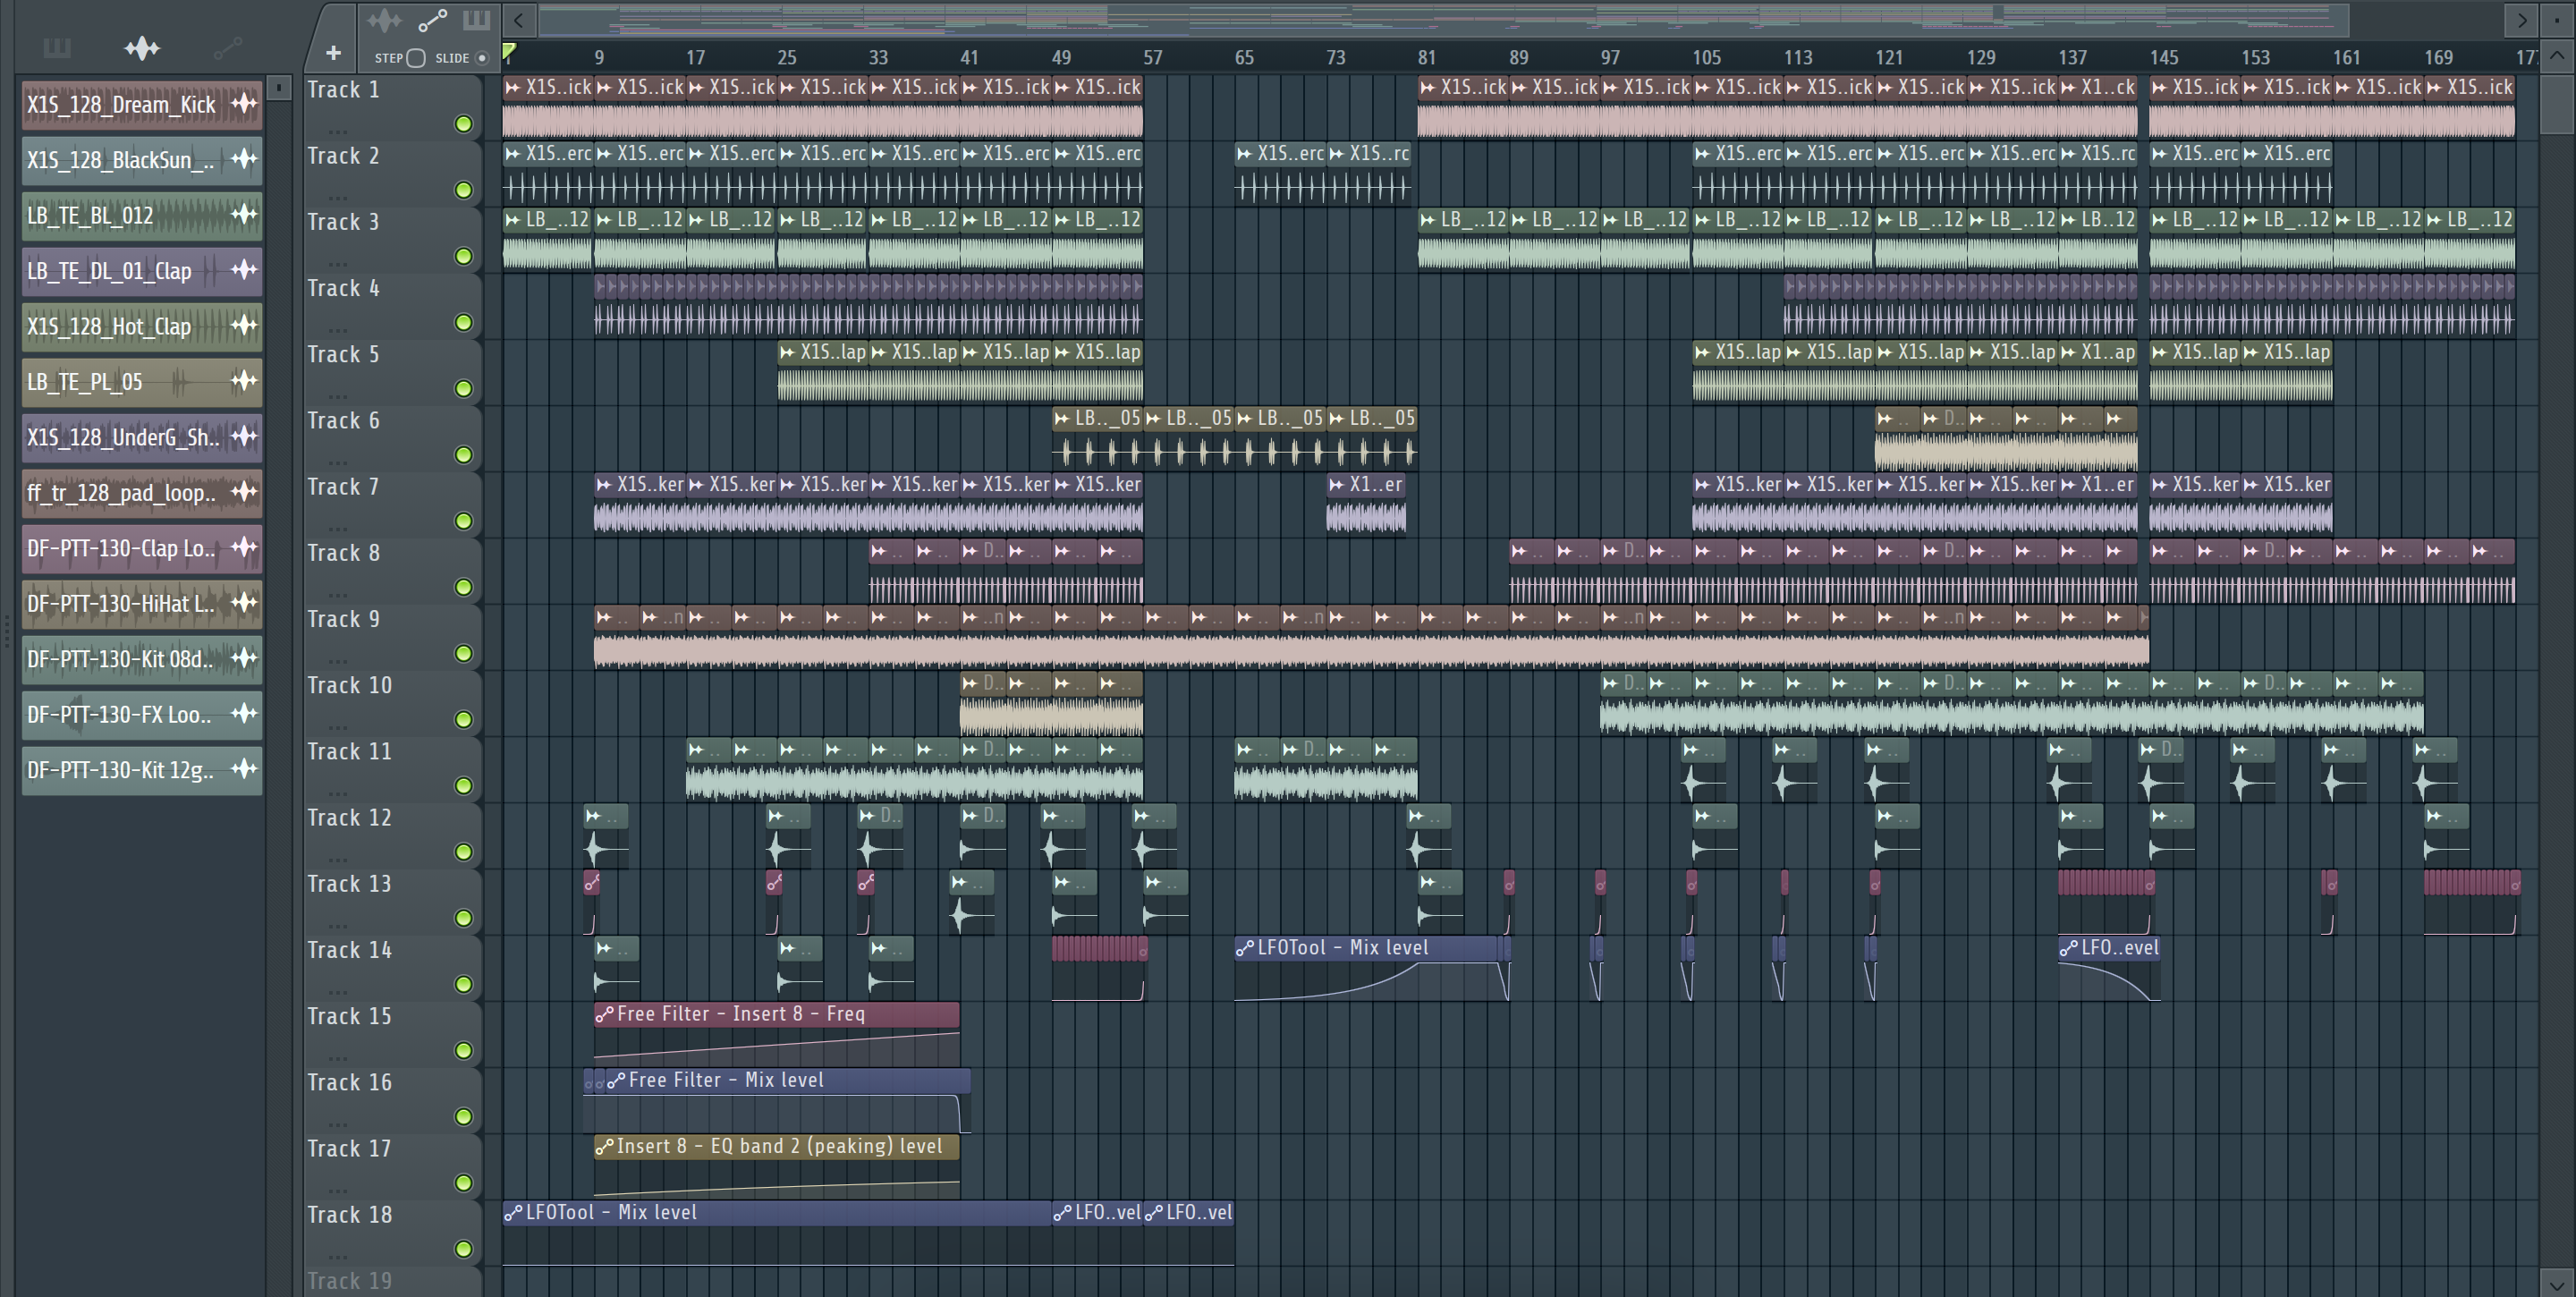Click the green playhead marker at song start
2576x1297 pixels.
point(509,51)
